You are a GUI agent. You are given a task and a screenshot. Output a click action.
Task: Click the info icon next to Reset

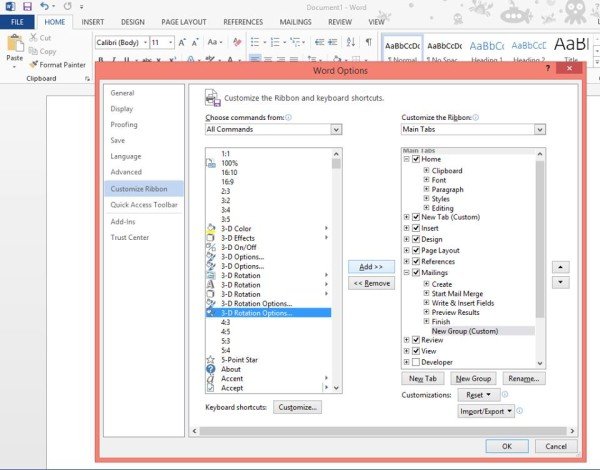(505, 394)
